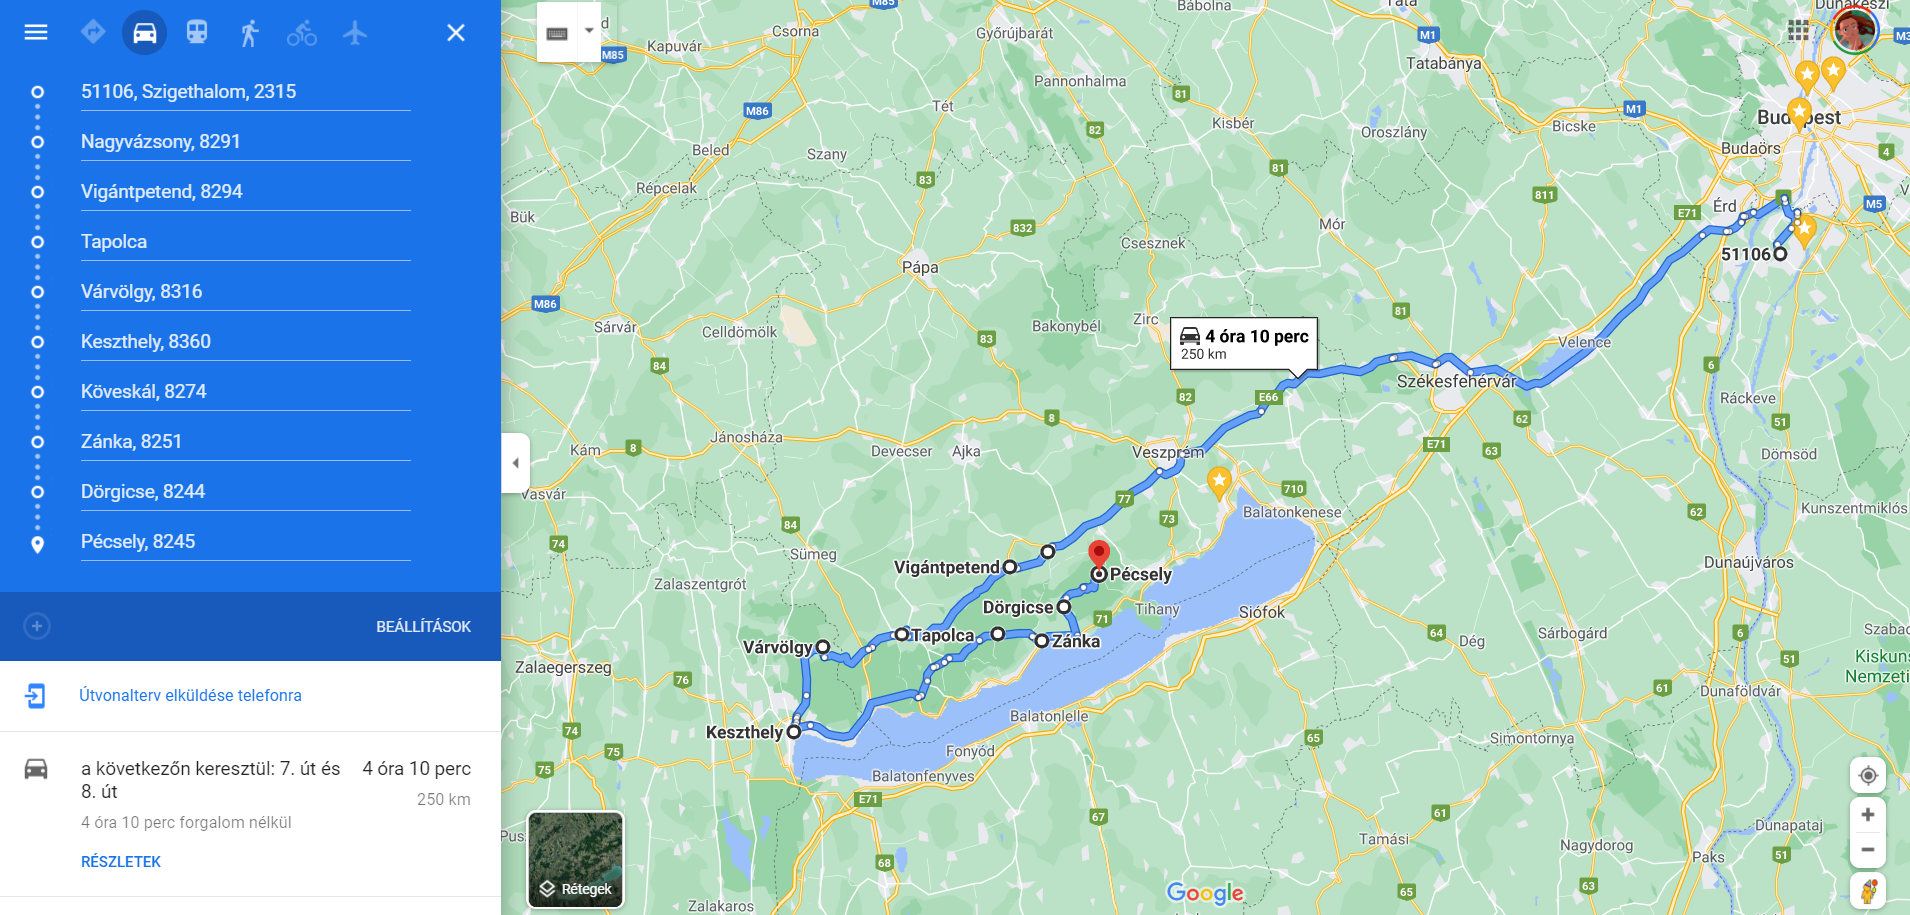
Task: Switch to public transit travel mode
Action: click(197, 32)
